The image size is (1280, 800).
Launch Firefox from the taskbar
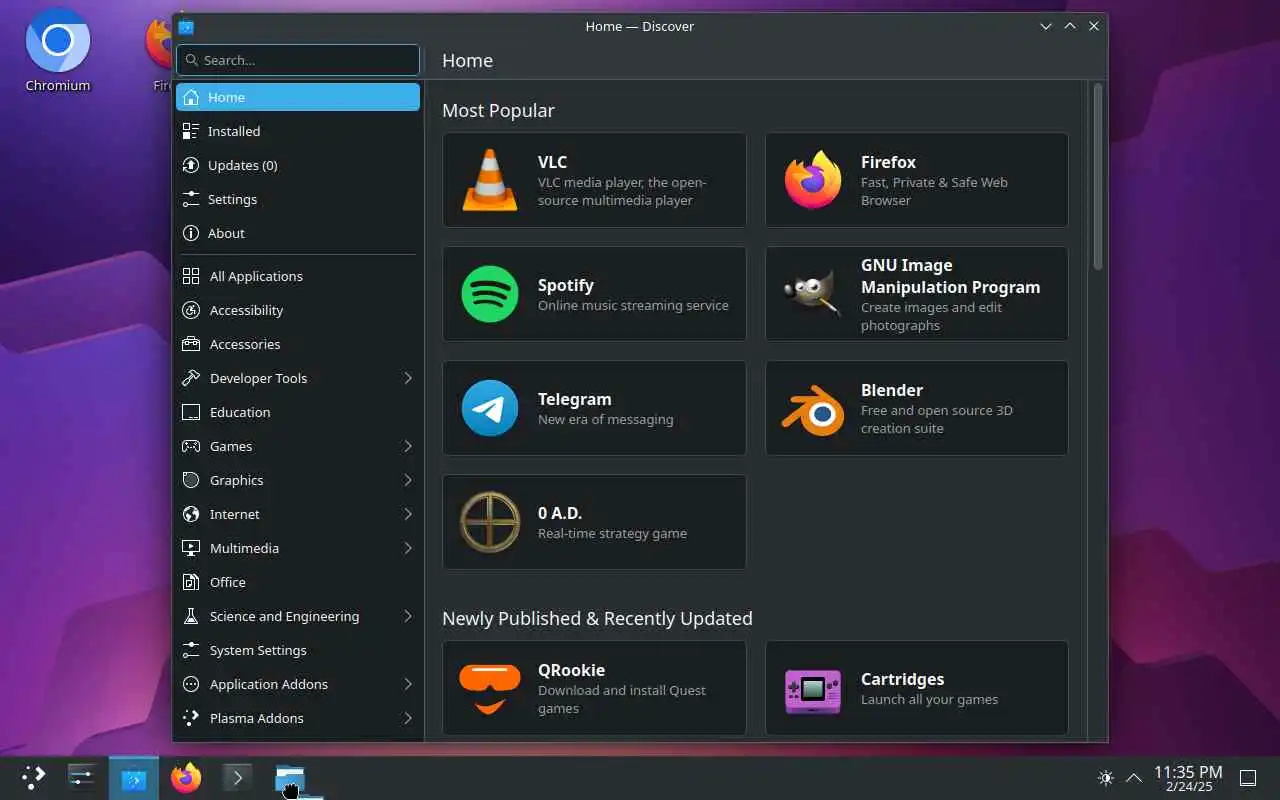[186, 777]
